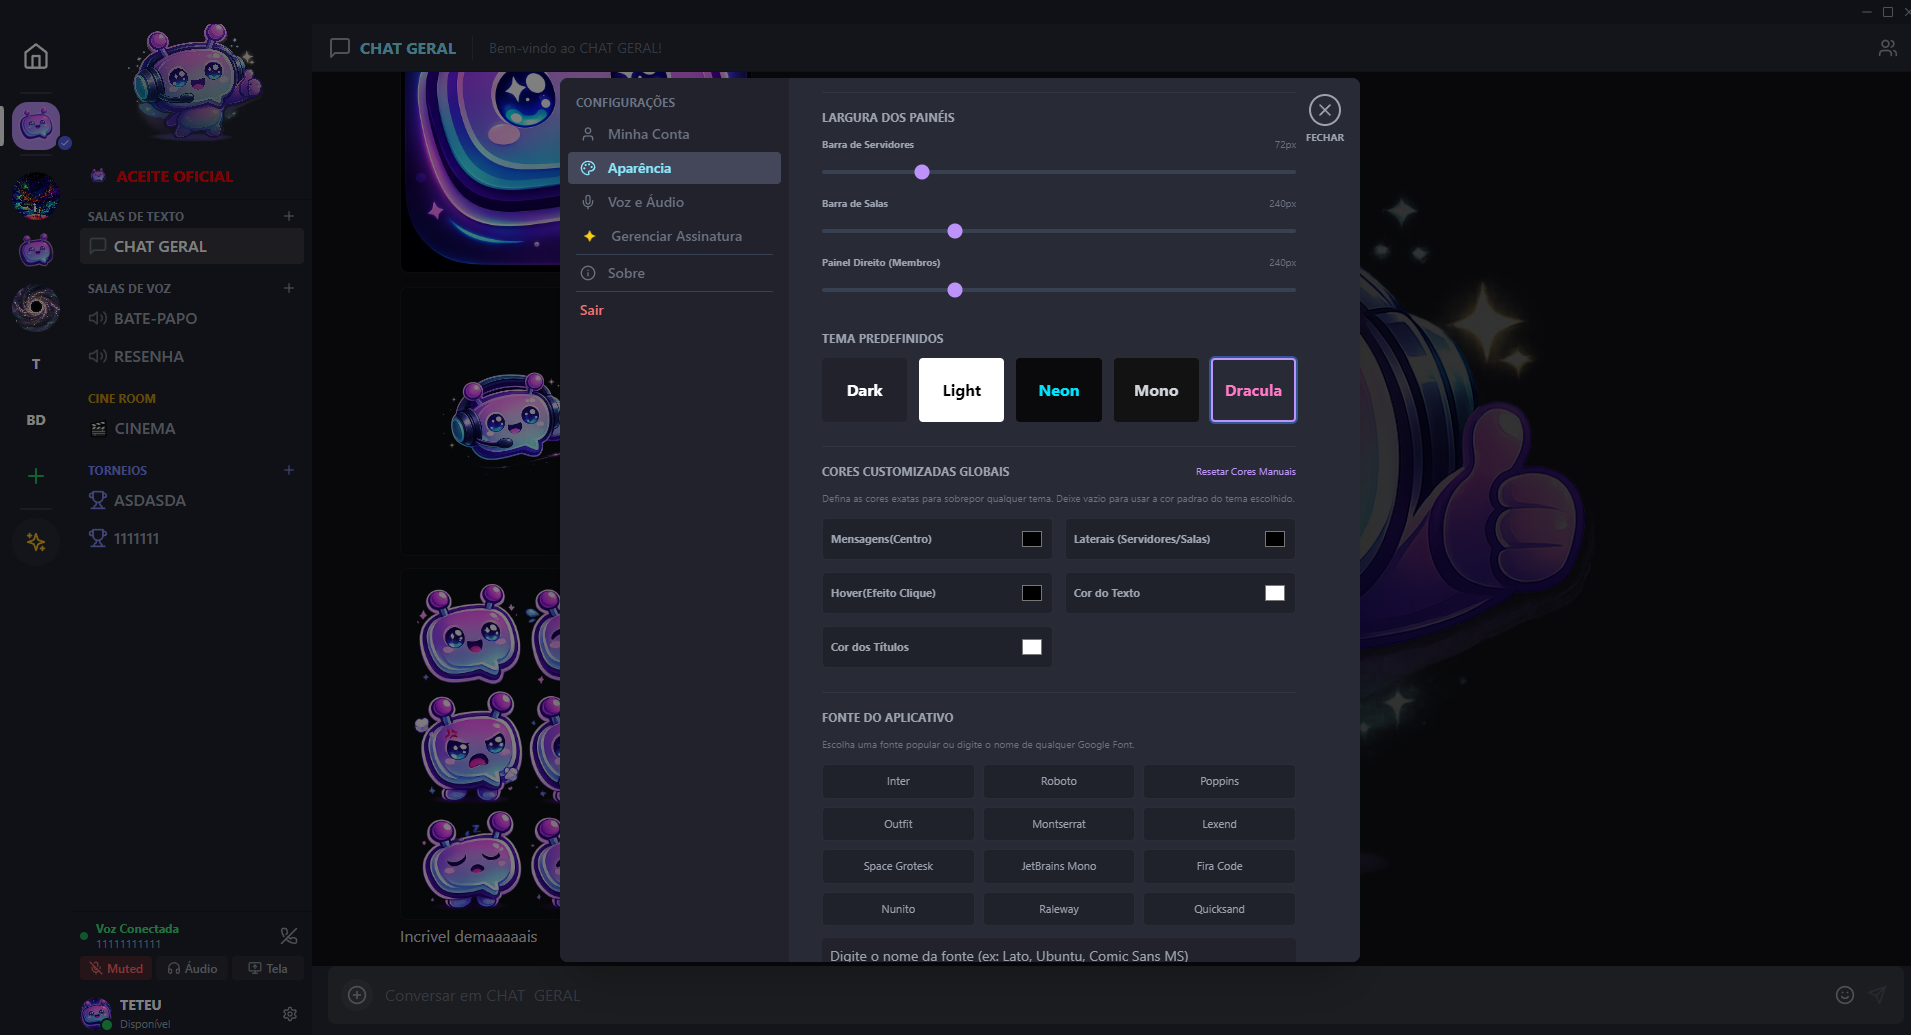This screenshot has height=1035, width=1911.
Task: Click the add server plus icon
Action: pyautogui.click(x=36, y=476)
